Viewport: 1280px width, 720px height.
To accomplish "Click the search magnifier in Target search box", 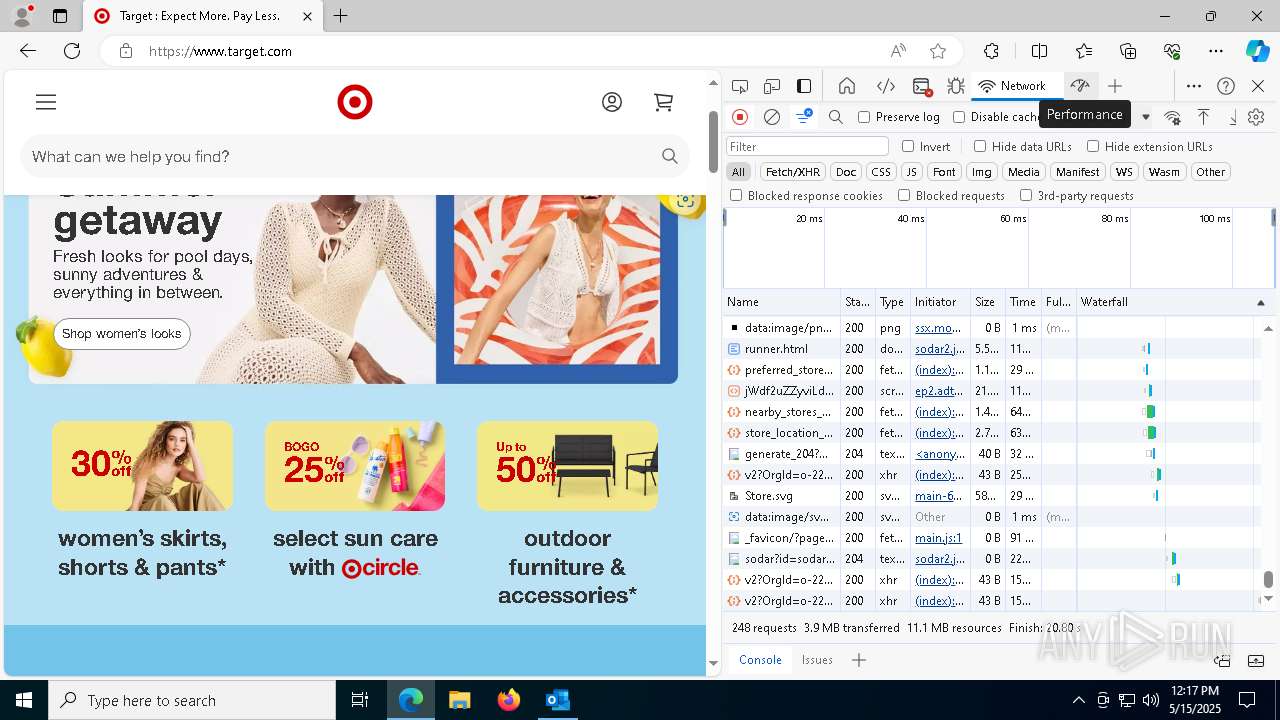I will click(670, 156).
